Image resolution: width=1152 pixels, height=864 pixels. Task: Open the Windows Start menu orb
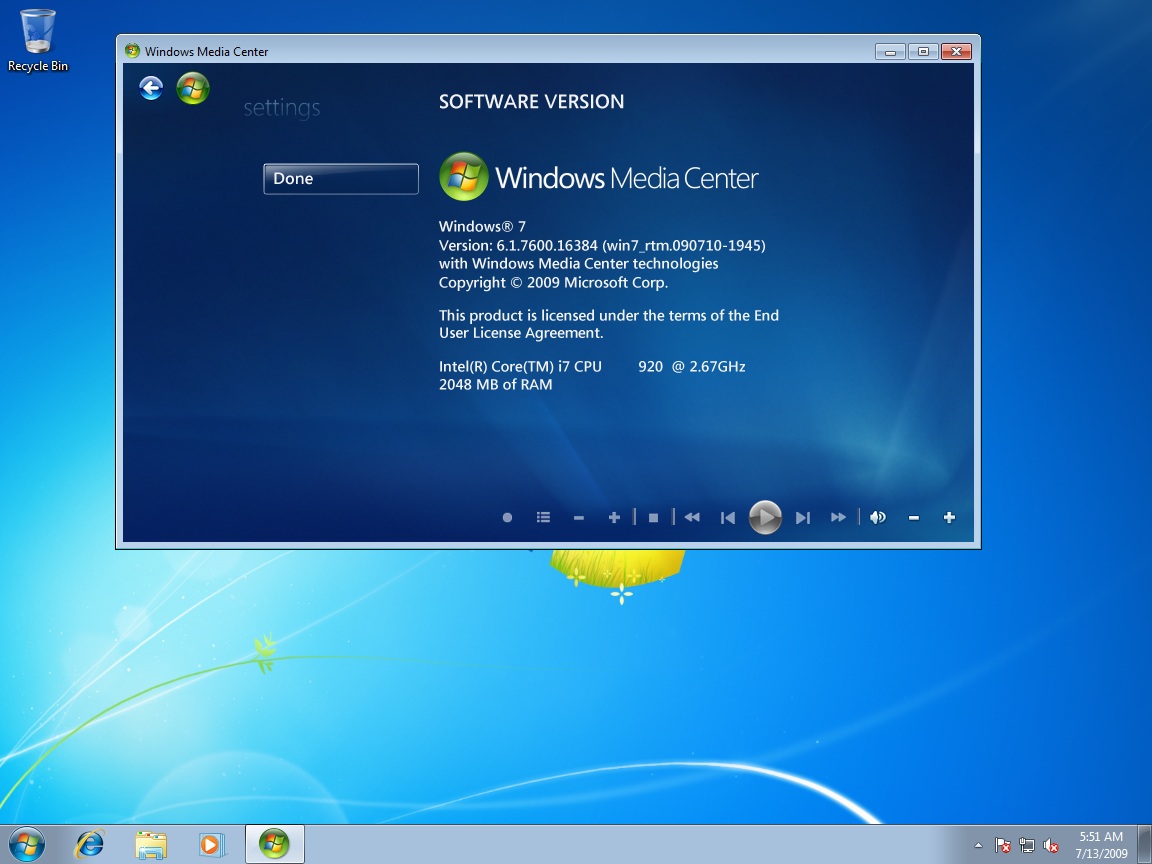tap(27, 844)
